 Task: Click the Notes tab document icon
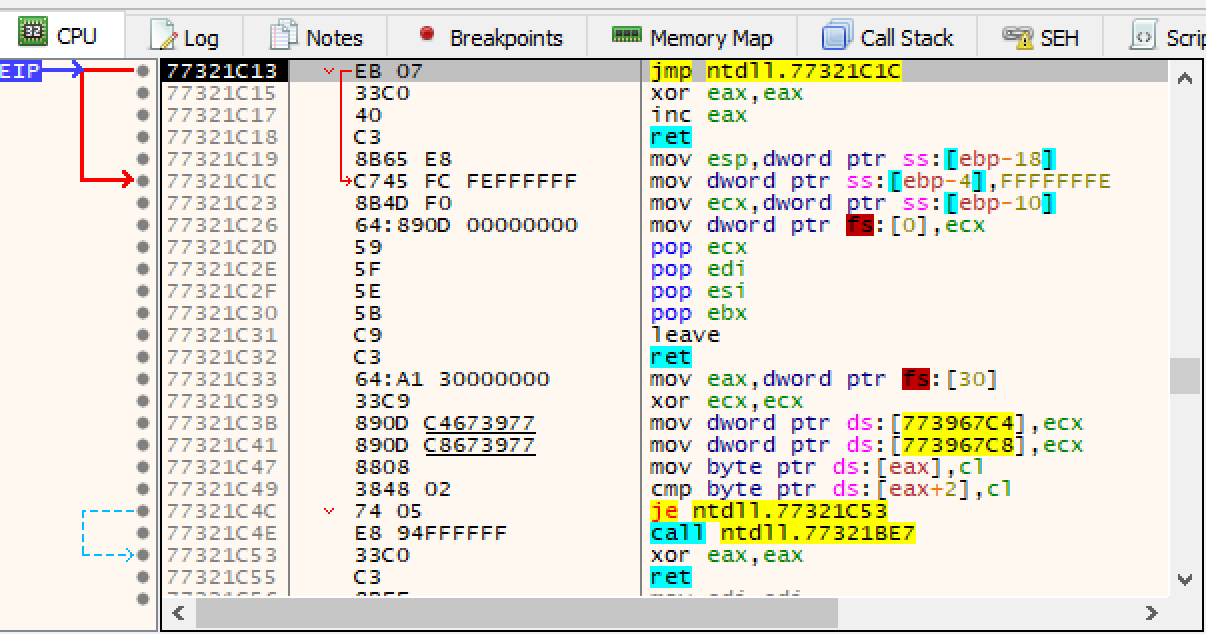click(x=284, y=36)
